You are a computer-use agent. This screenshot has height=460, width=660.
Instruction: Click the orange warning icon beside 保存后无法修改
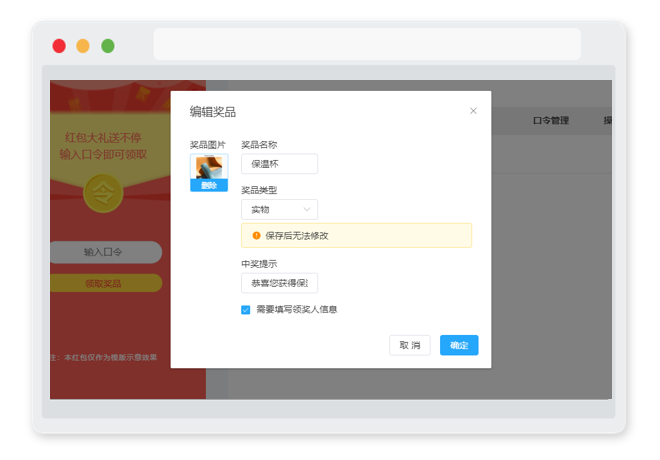click(x=256, y=235)
